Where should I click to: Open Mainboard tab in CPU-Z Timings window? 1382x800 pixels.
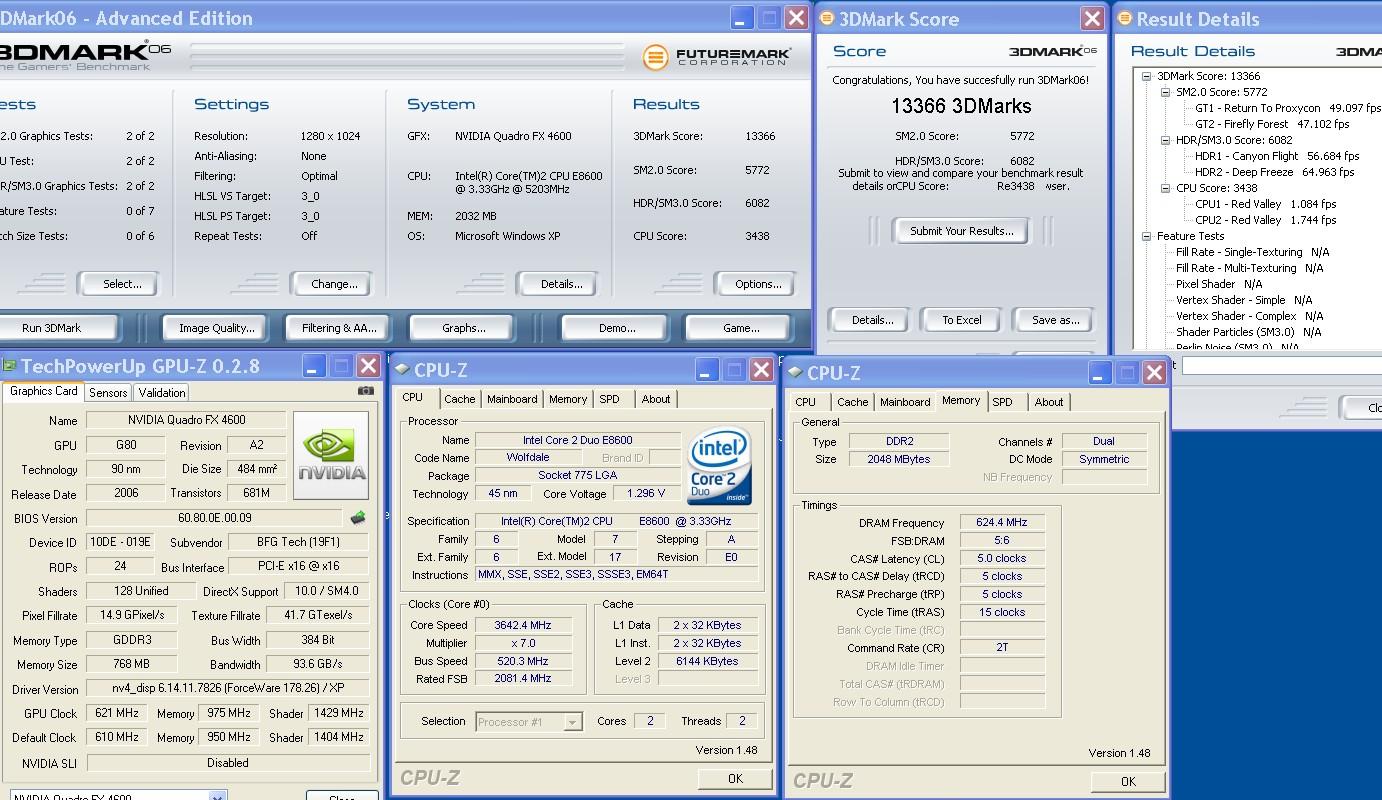pos(905,402)
